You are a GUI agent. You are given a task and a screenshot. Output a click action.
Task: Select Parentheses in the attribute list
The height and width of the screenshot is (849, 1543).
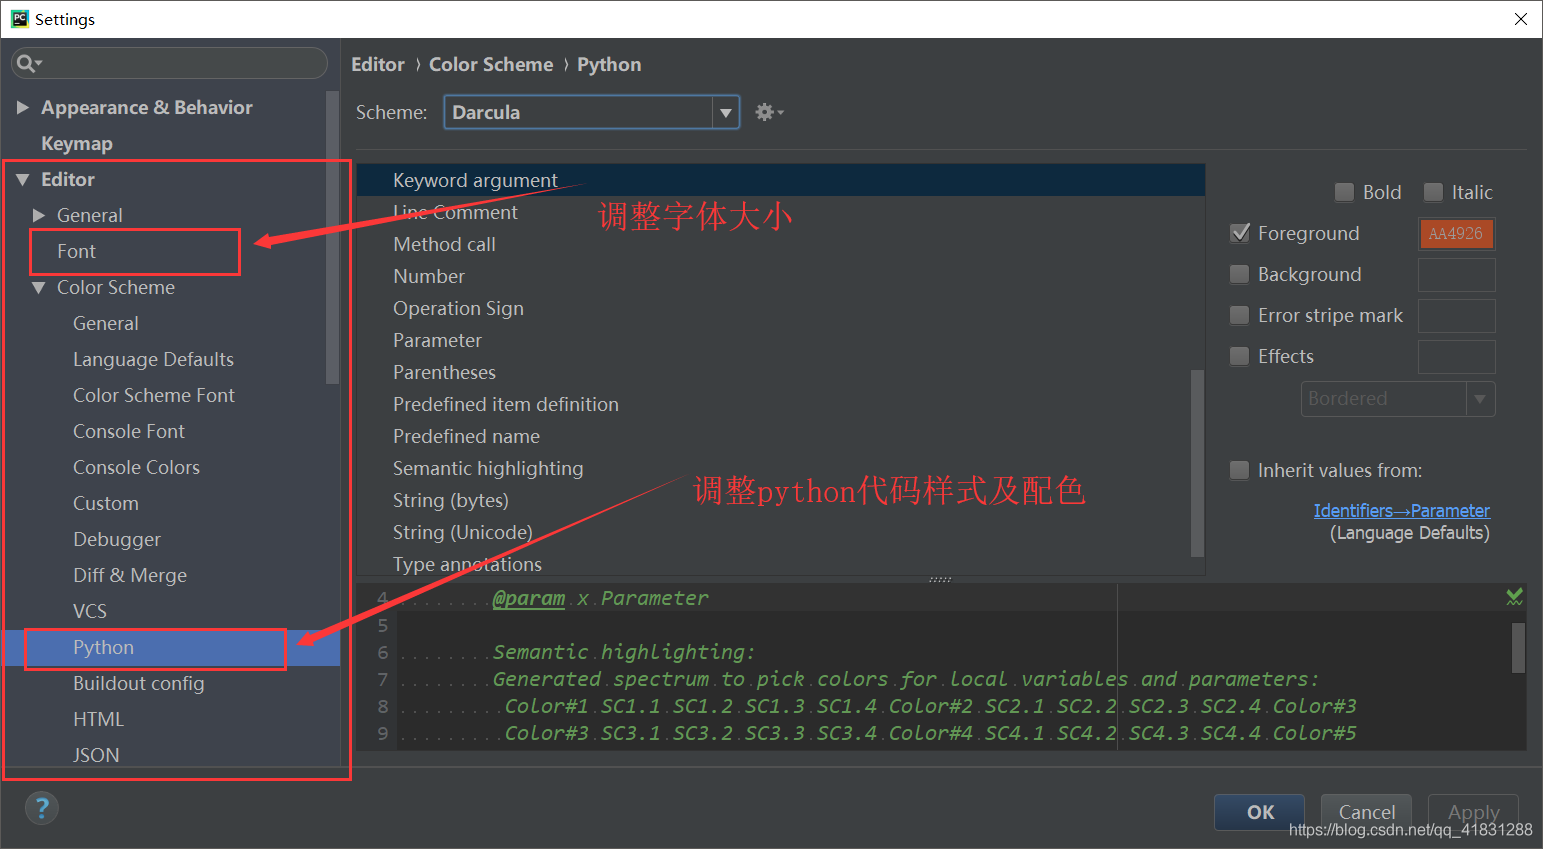[x=773, y=372]
